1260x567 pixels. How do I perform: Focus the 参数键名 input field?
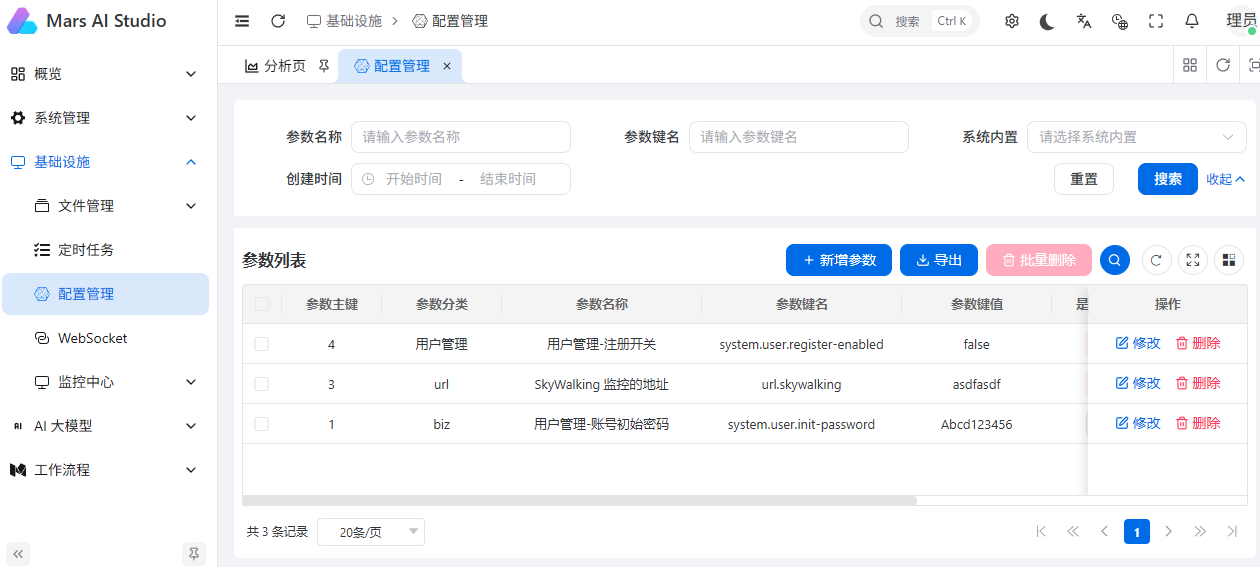click(799, 137)
